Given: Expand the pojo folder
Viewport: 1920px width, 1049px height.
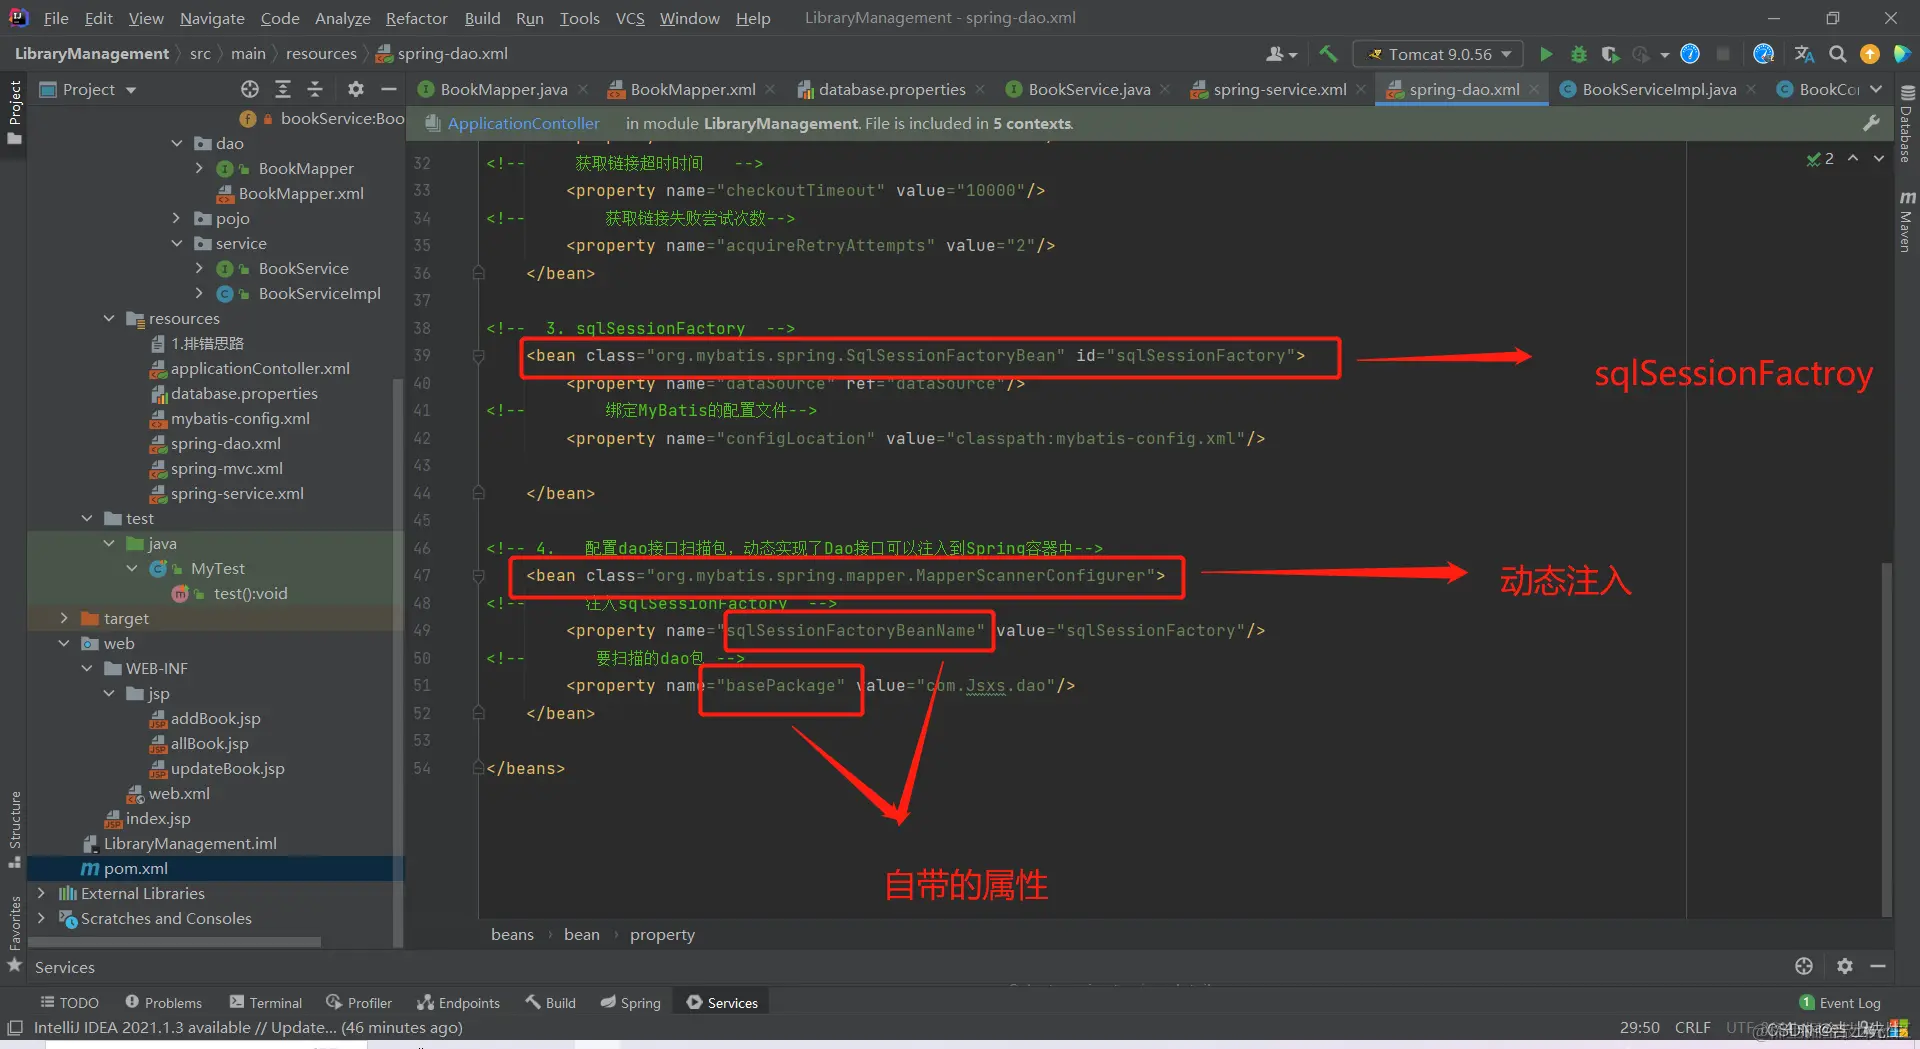Looking at the screenshot, I should point(177,218).
